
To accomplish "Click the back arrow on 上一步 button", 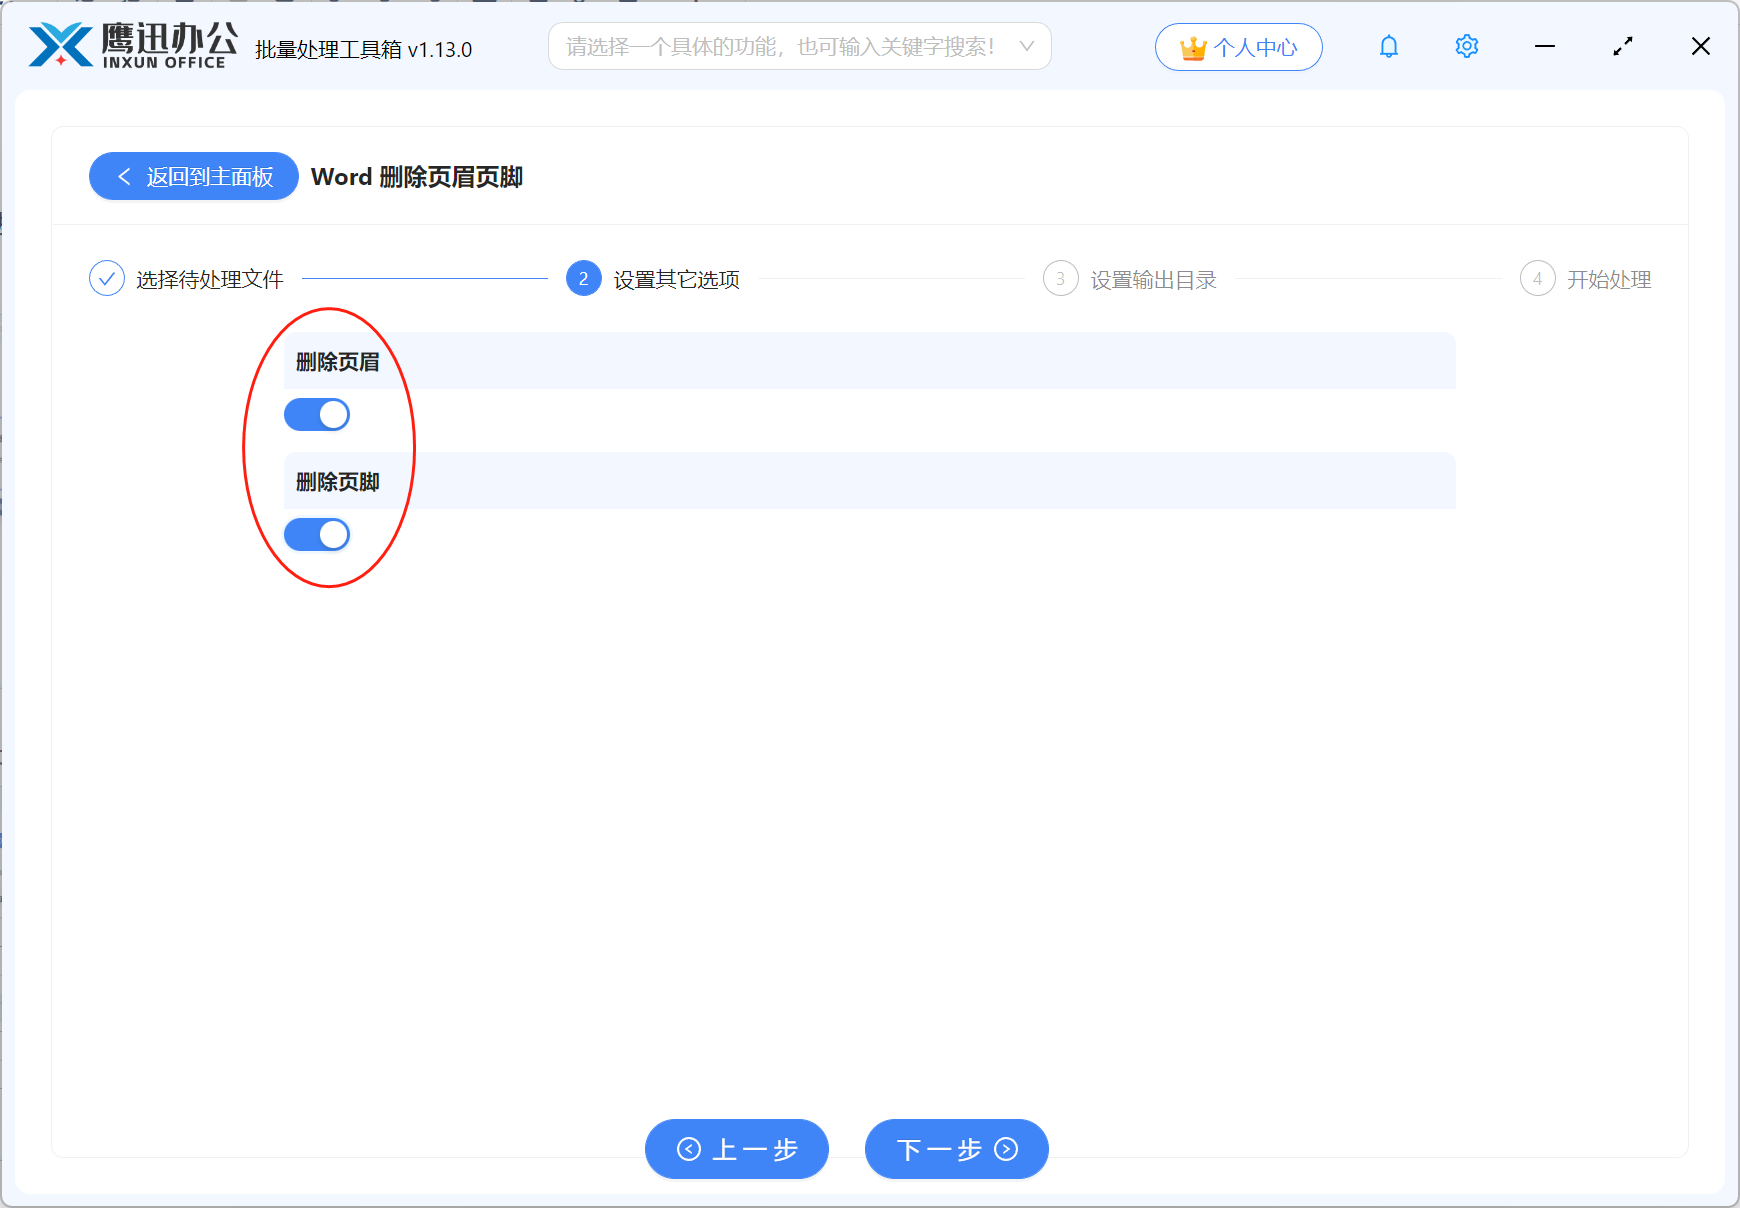I will click(687, 1149).
